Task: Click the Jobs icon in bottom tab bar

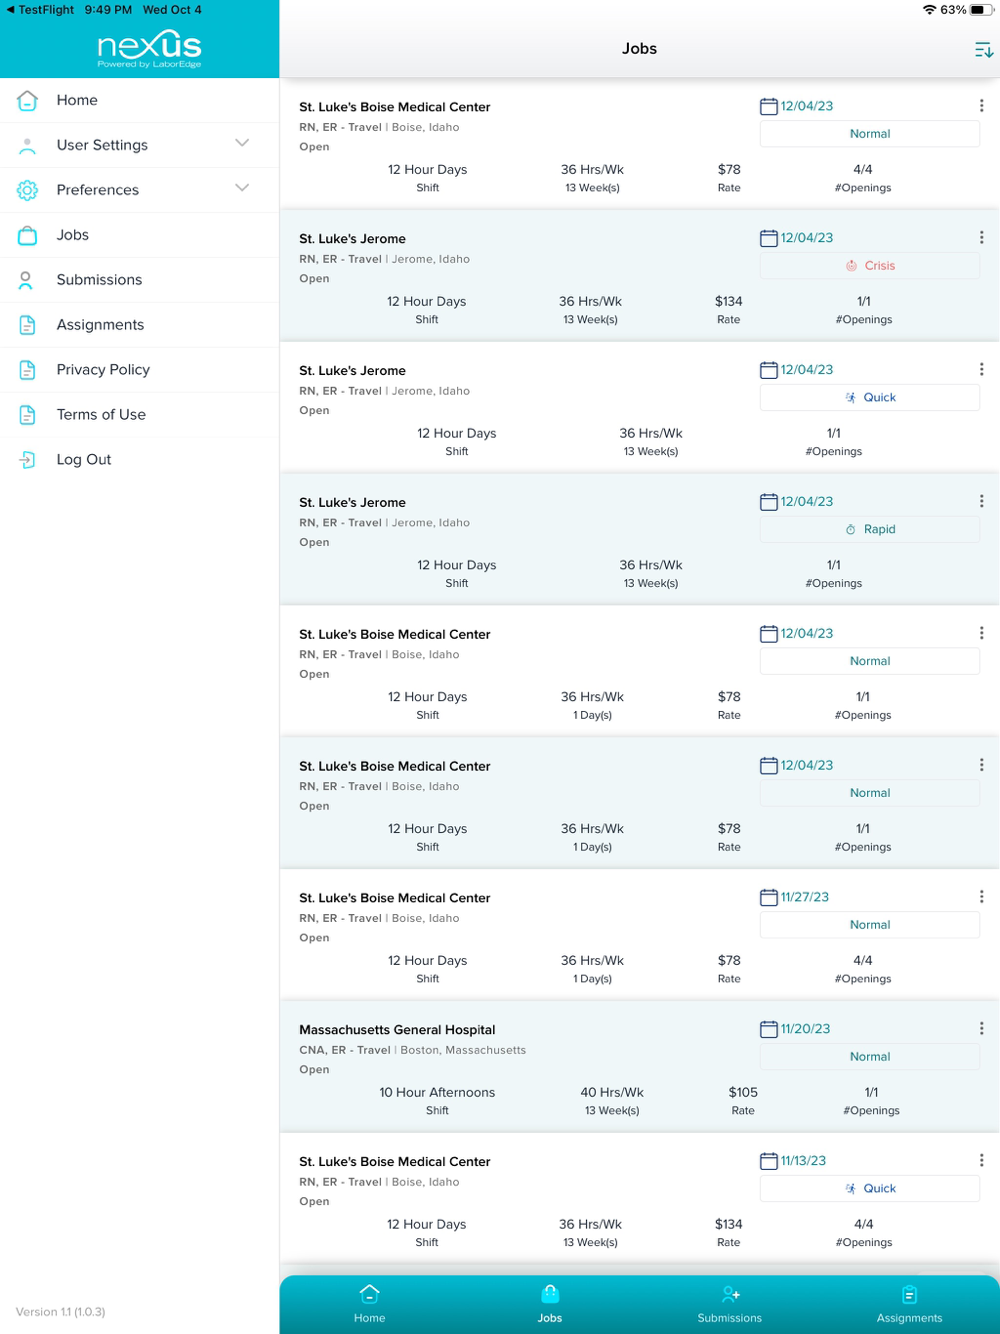Action: tap(550, 1294)
